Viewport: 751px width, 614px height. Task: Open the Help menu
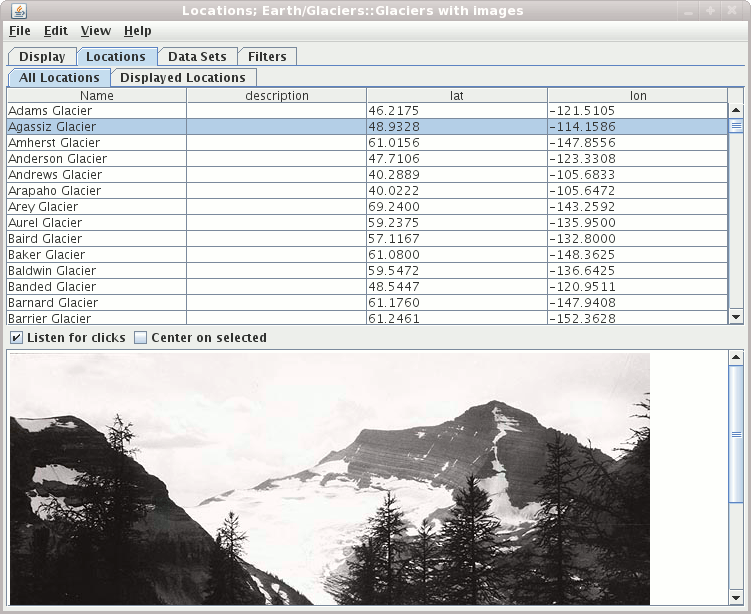point(138,31)
